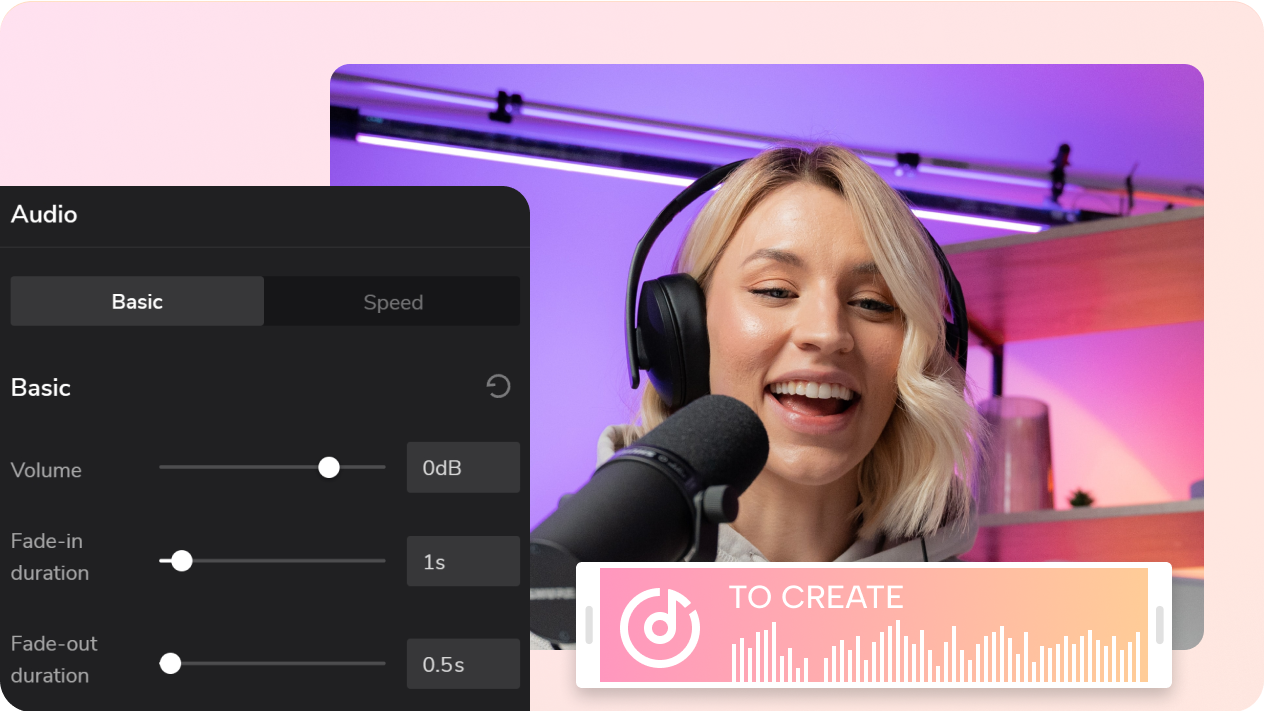The width and height of the screenshot is (1264, 711).
Task: Switch to the Basic tab
Action: coord(137,301)
